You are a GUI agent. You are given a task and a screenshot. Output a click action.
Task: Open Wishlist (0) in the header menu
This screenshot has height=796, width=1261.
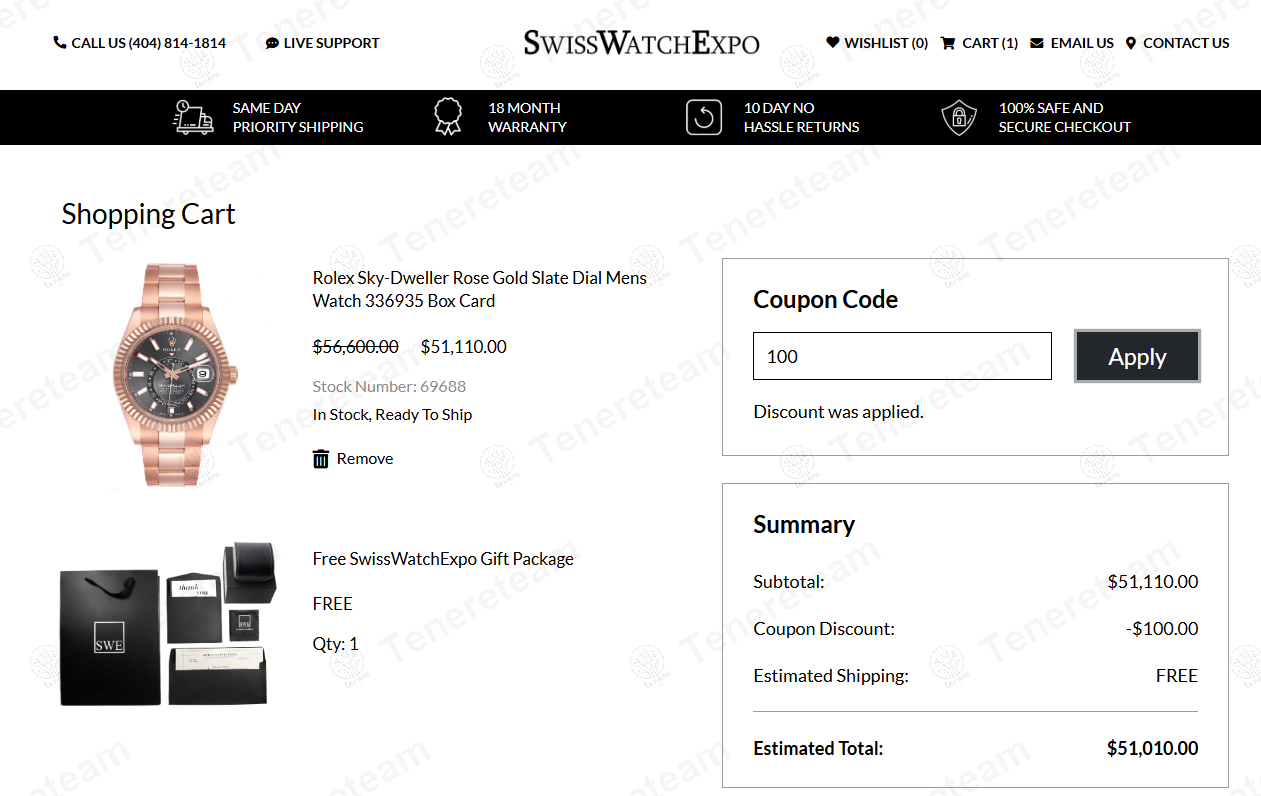(x=886, y=43)
